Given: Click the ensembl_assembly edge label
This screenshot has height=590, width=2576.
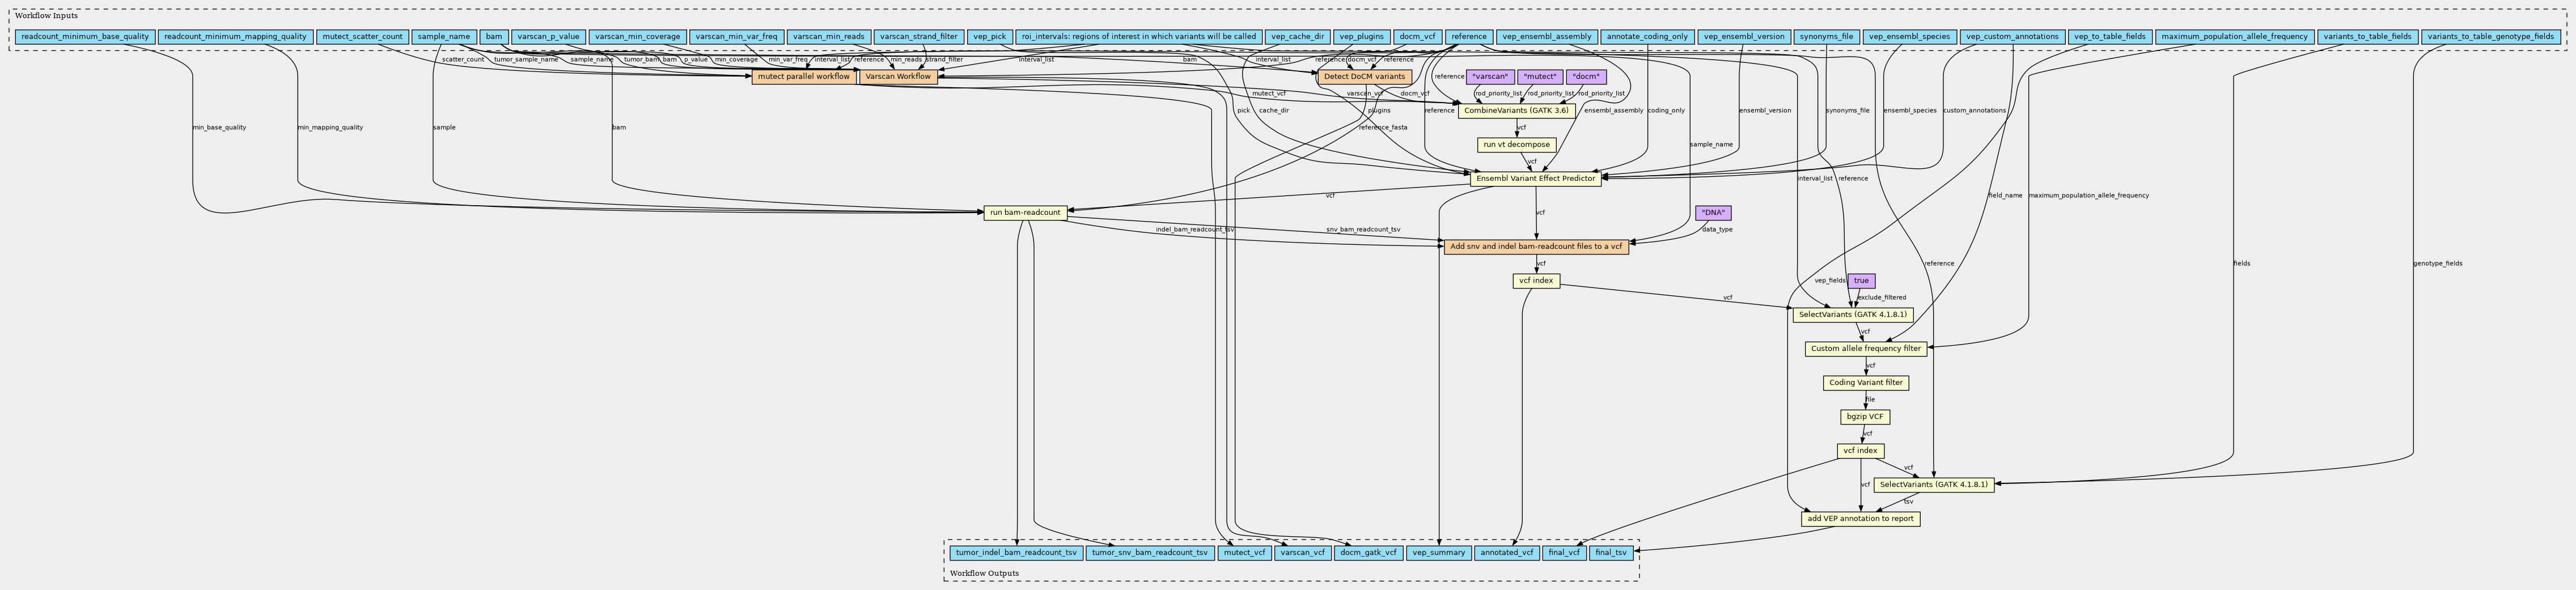Looking at the screenshot, I should tap(1614, 111).
